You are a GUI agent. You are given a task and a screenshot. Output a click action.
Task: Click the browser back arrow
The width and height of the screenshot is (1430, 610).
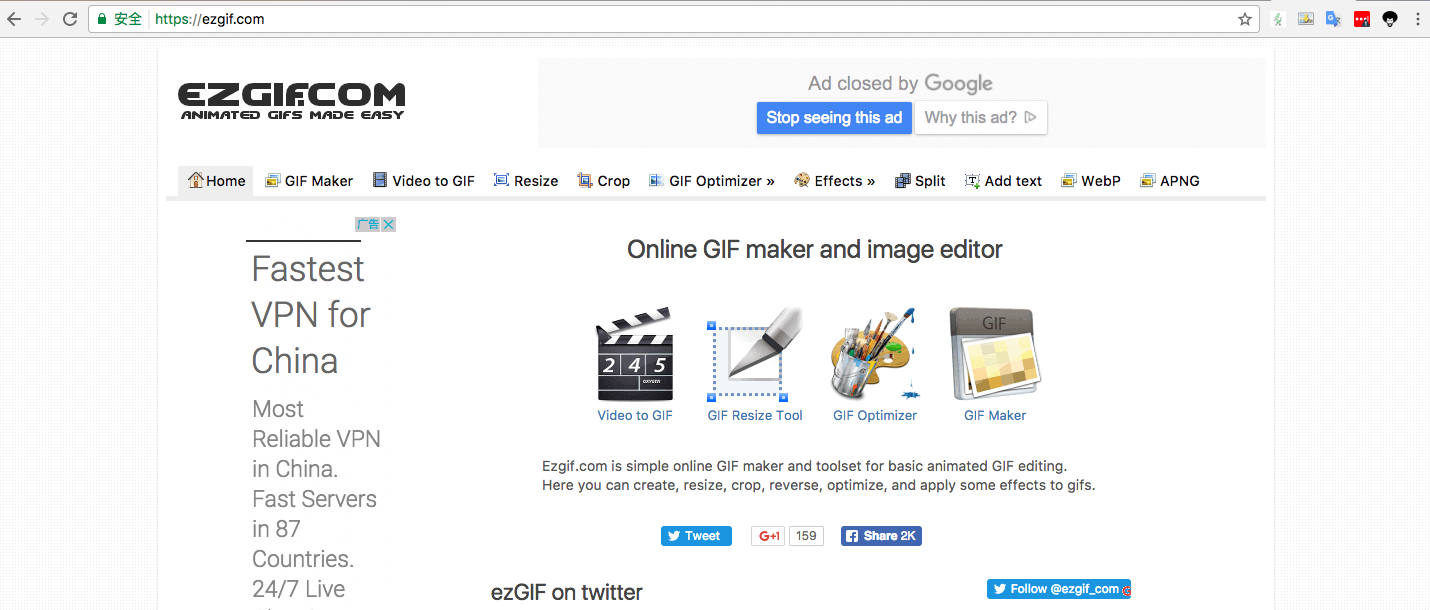pyautogui.click(x=14, y=19)
